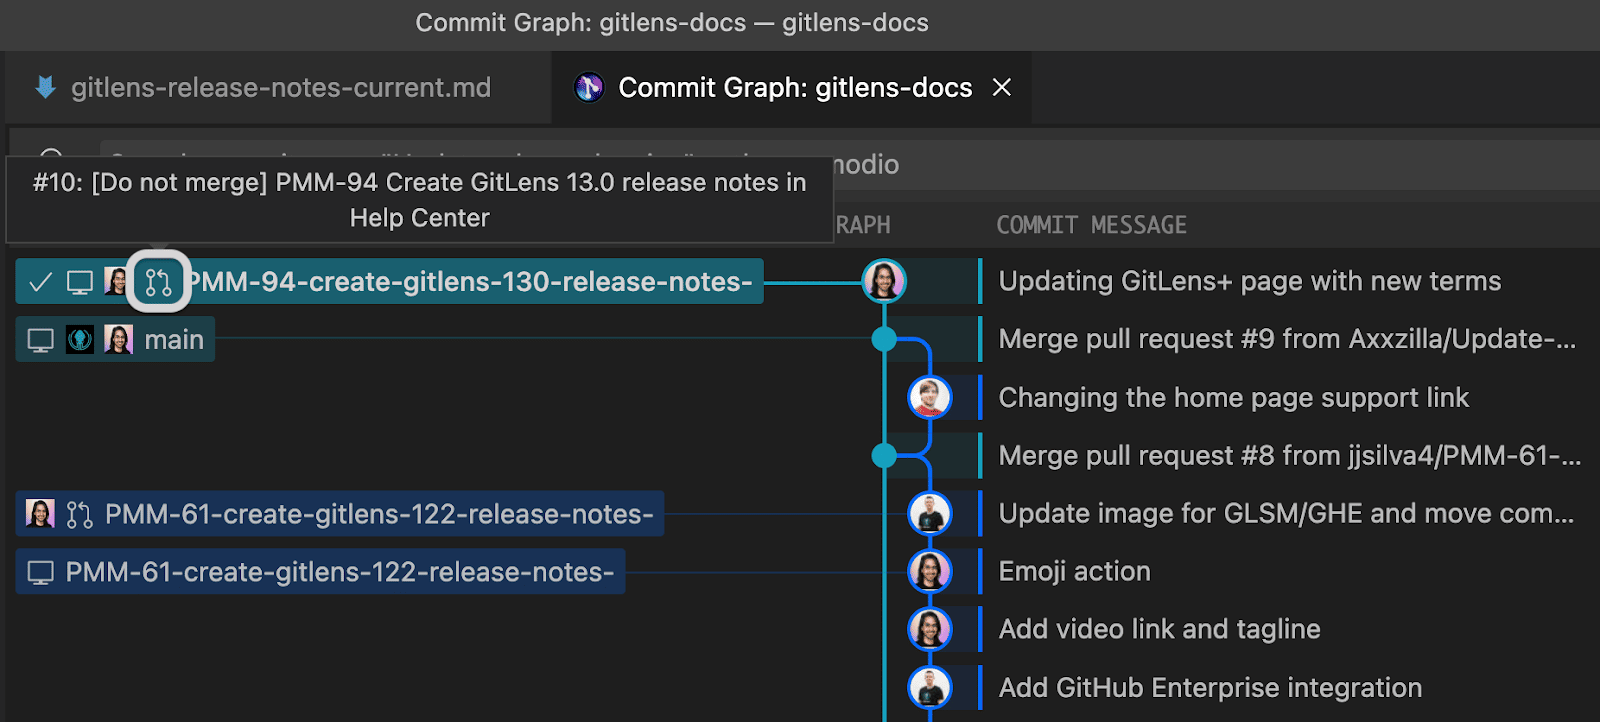The width and height of the screenshot is (1600, 722).
Task: Click local monitor icon on PMM-94 branch
Action: [80, 282]
